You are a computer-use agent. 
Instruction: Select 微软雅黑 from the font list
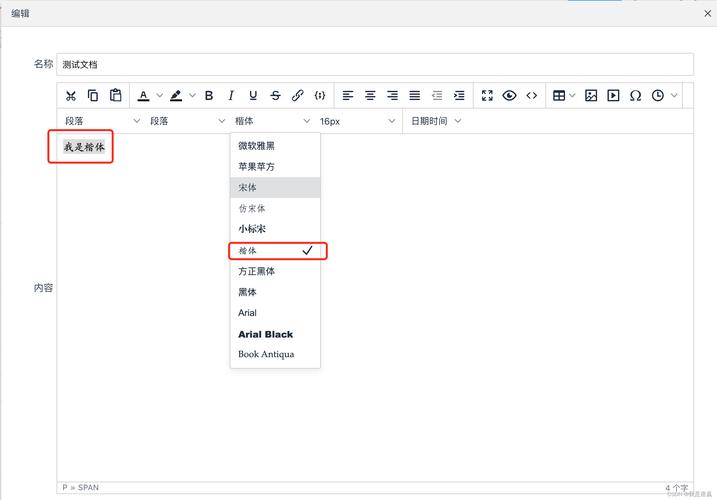point(257,146)
